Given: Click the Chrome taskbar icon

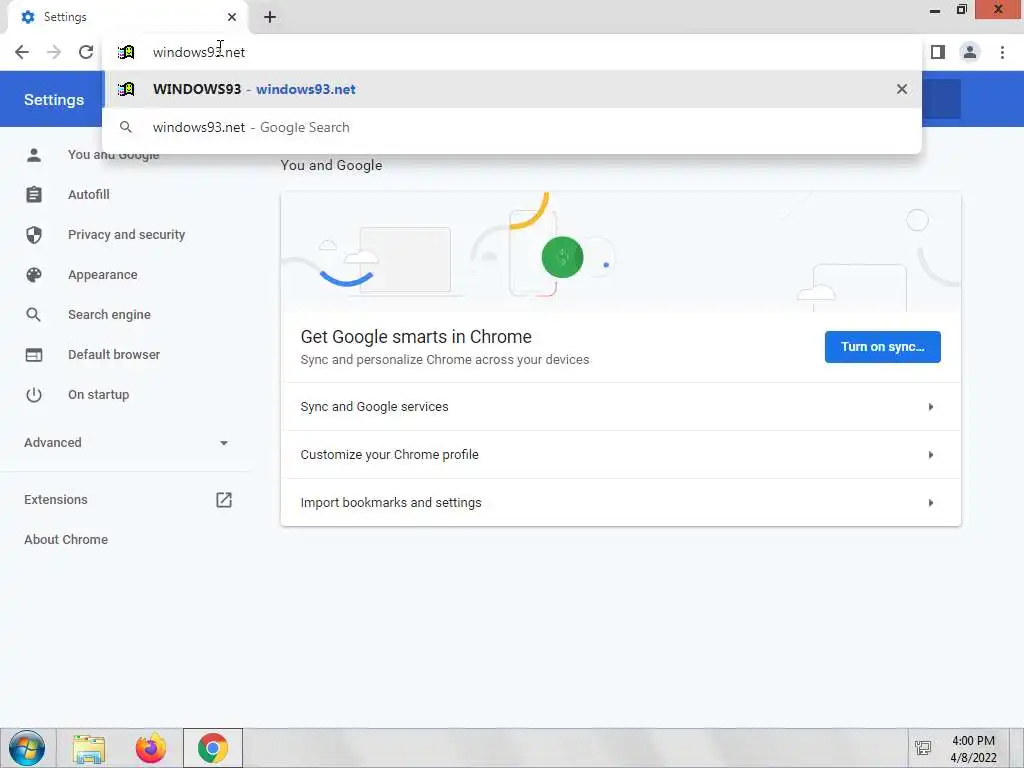Looking at the screenshot, I should click(213, 748).
